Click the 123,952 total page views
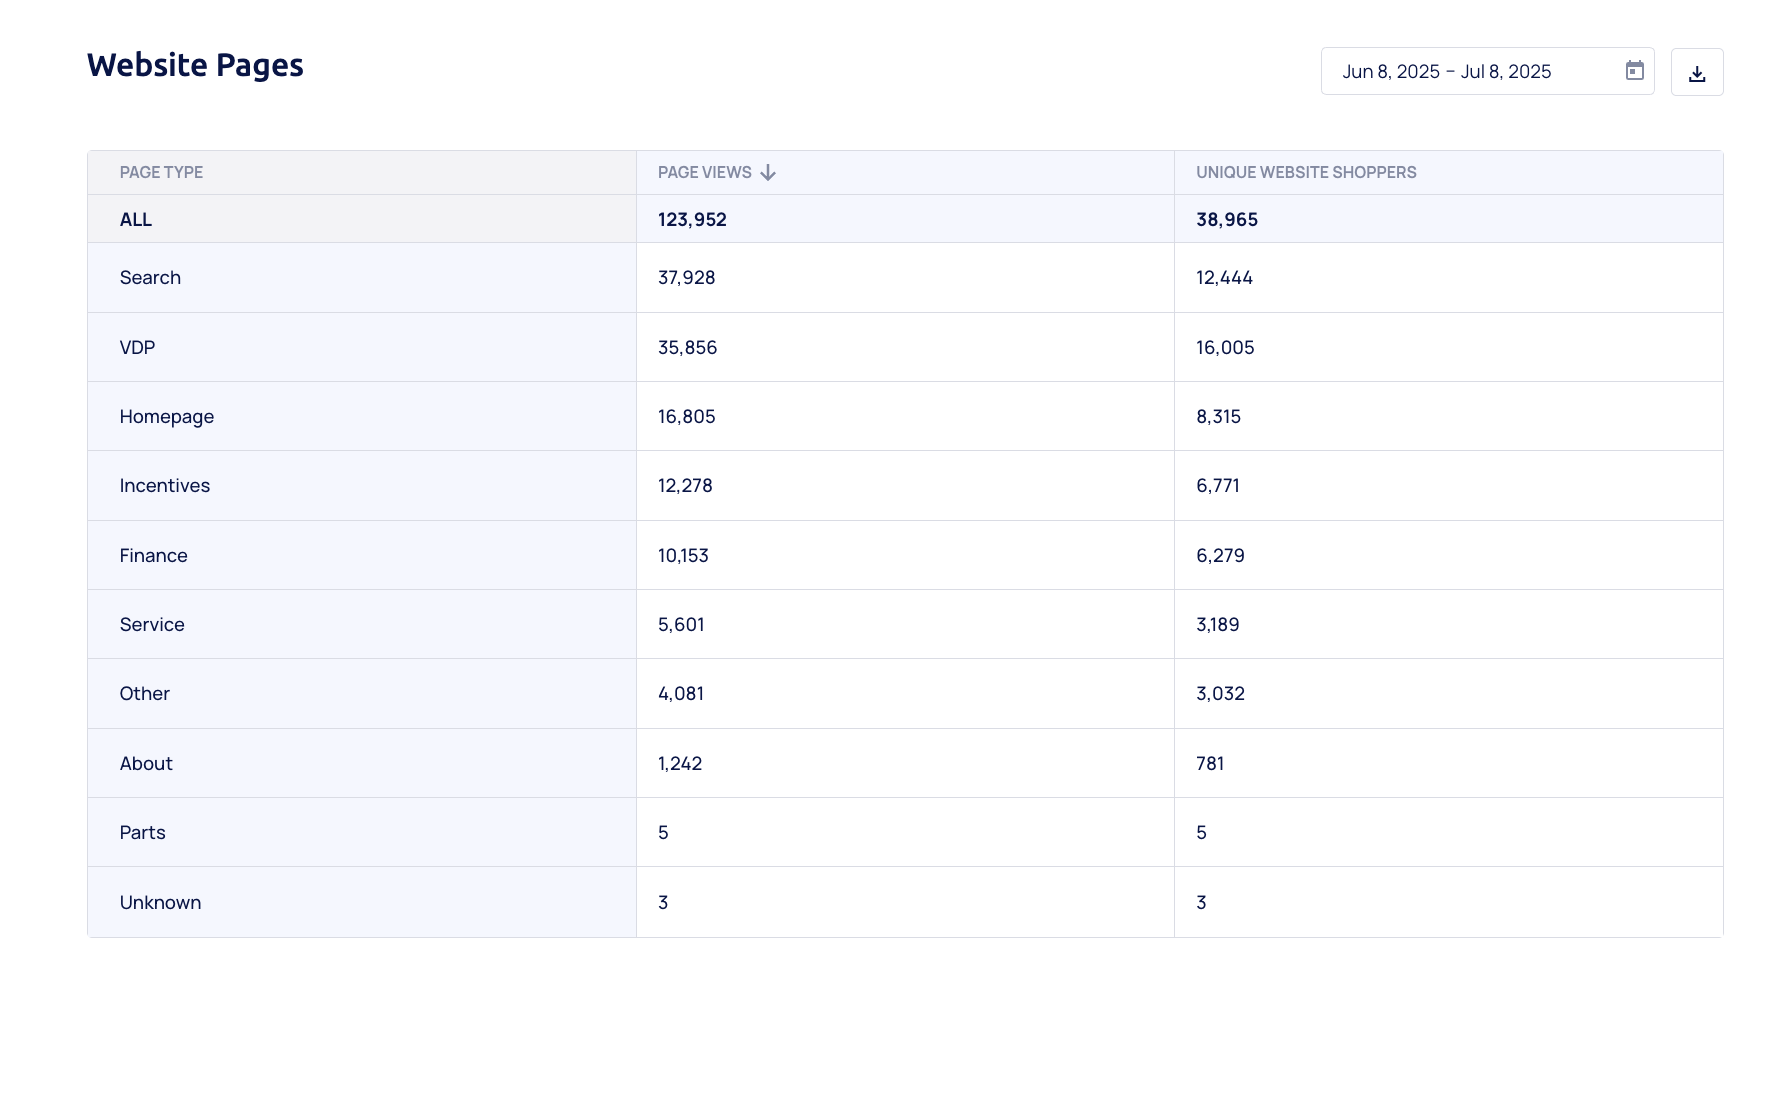1766x1108 pixels. click(692, 220)
